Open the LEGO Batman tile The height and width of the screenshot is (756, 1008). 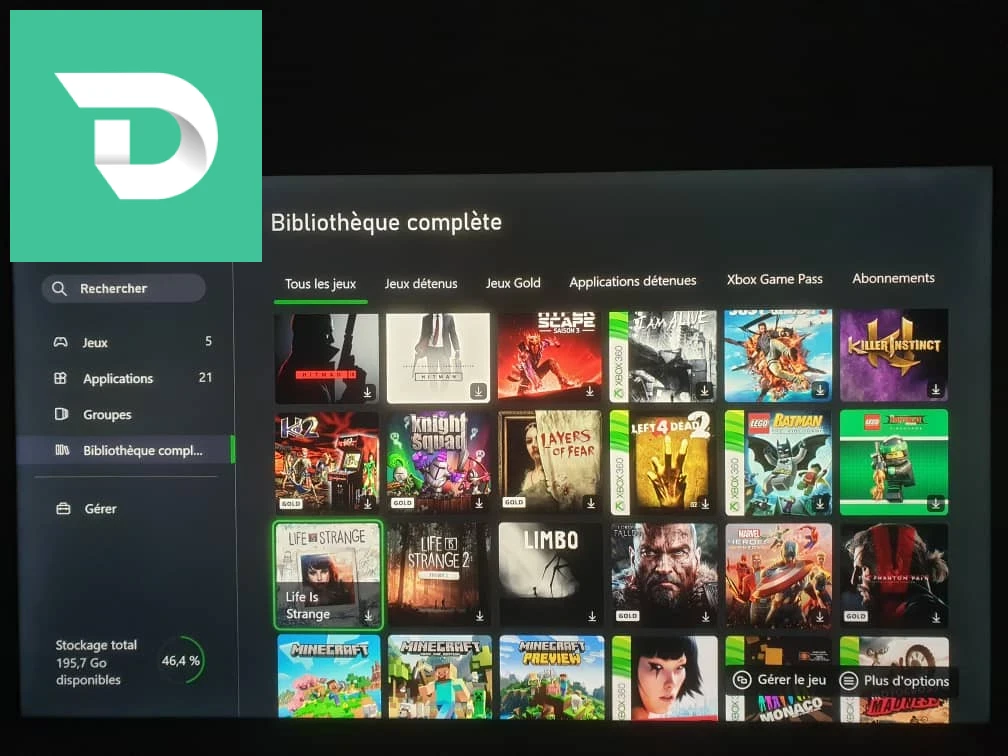778,463
